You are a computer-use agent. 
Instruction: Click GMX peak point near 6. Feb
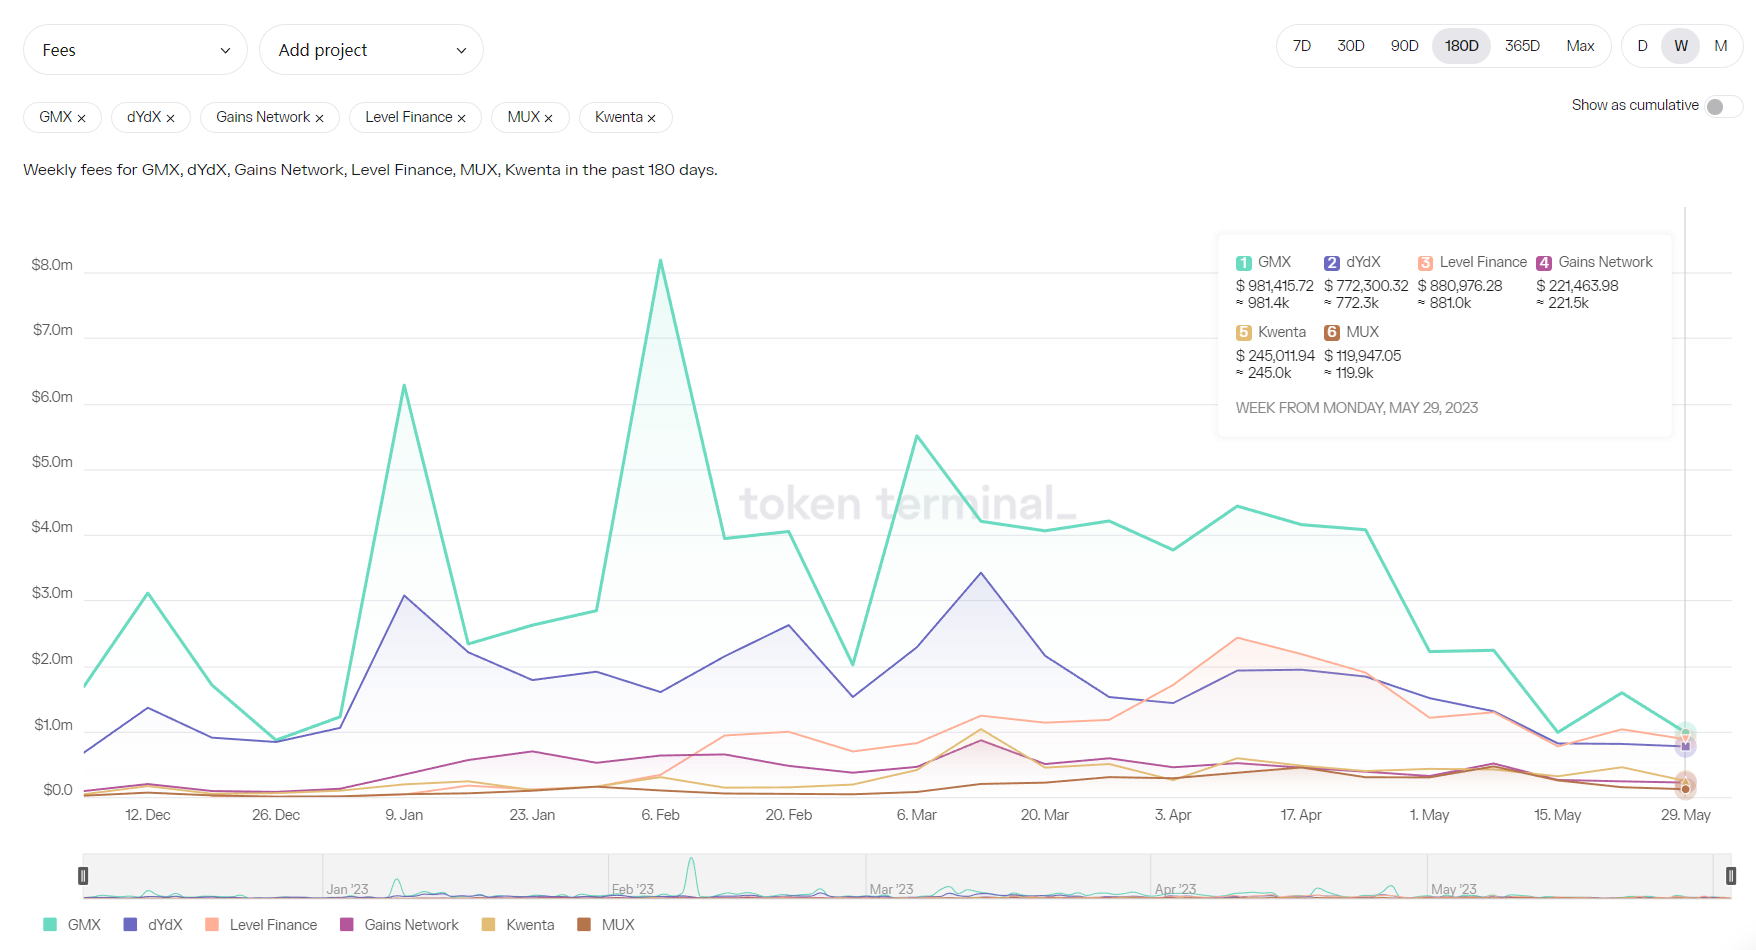pos(660,260)
